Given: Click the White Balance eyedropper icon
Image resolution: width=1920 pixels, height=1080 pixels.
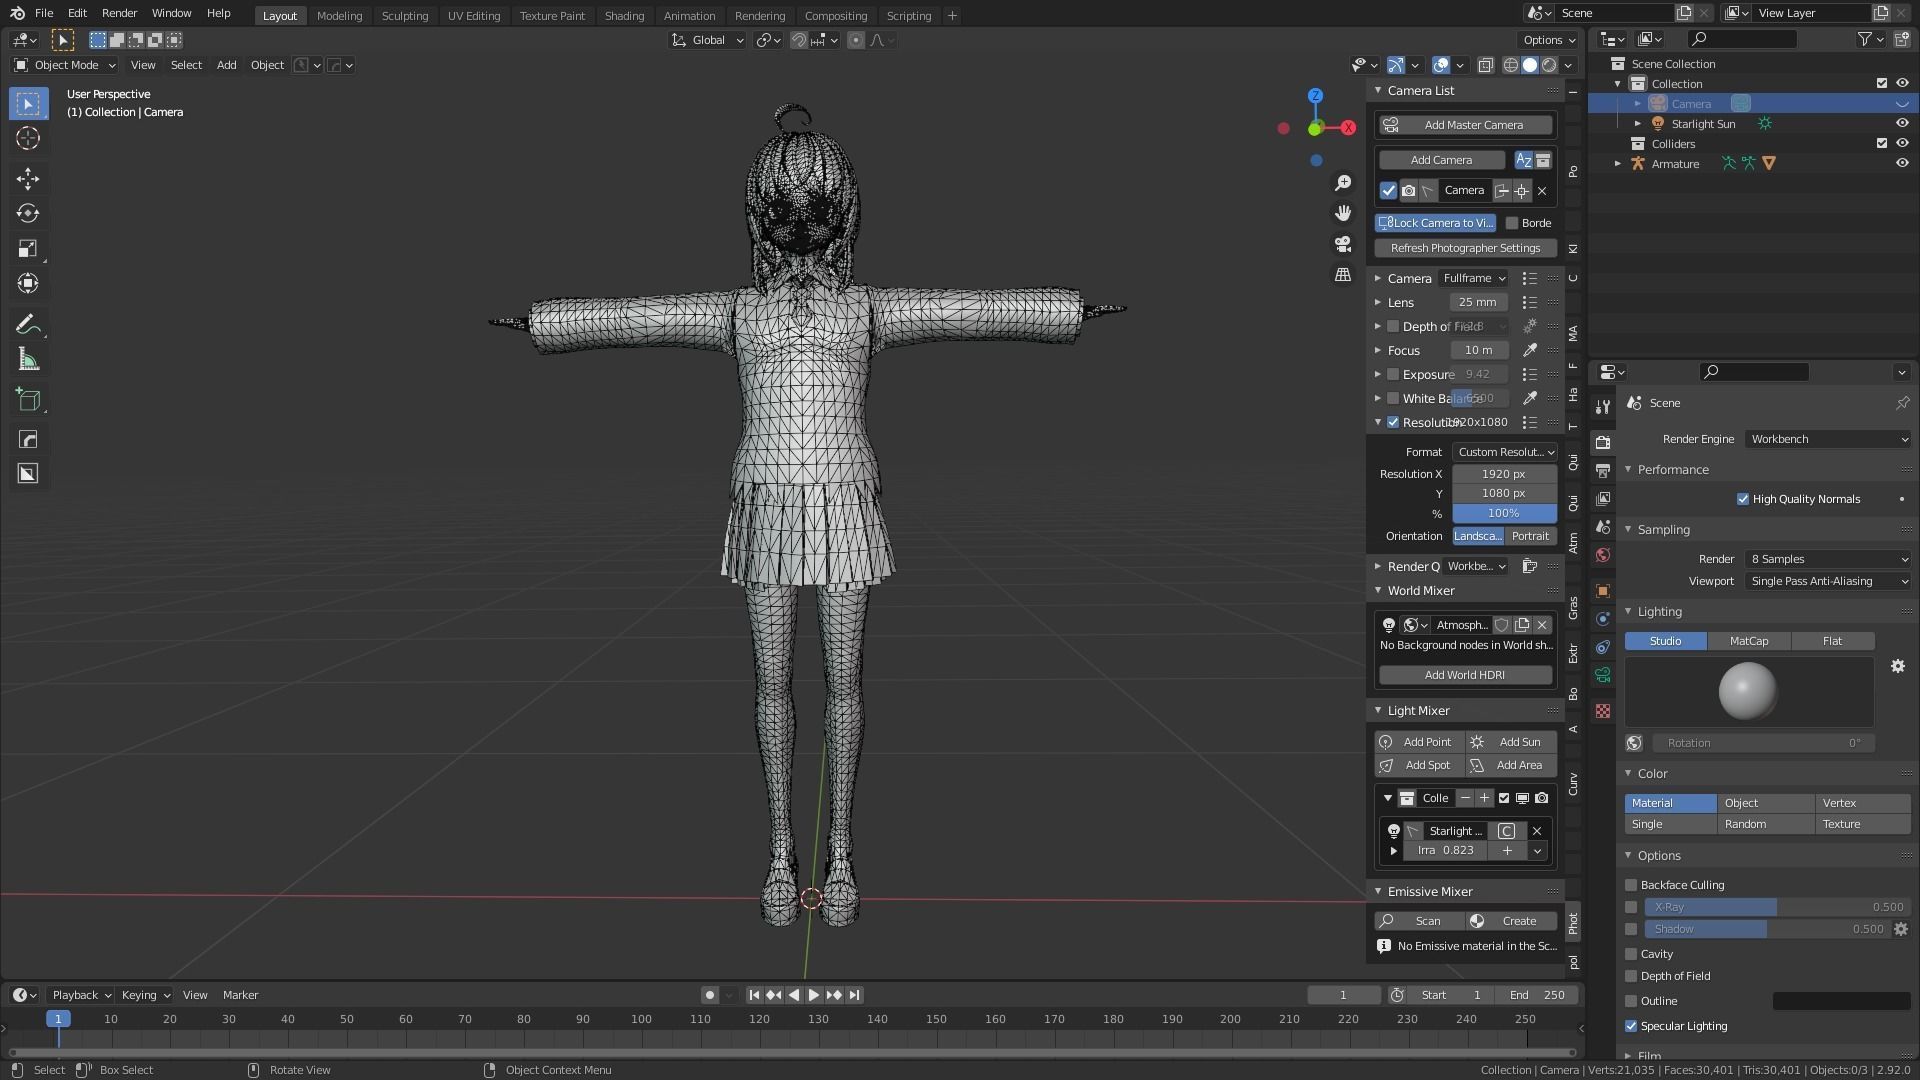Looking at the screenshot, I should (x=1530, y=398).
